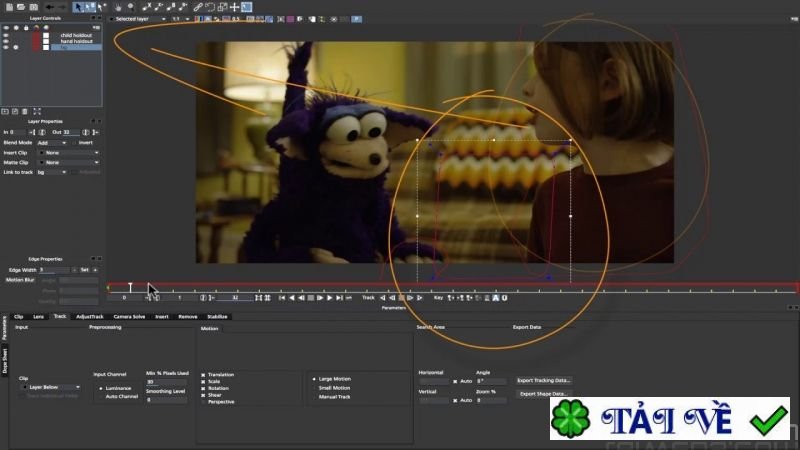Select the Transform move cross tool
800x450 pixels.
click(x=234, y=7)
